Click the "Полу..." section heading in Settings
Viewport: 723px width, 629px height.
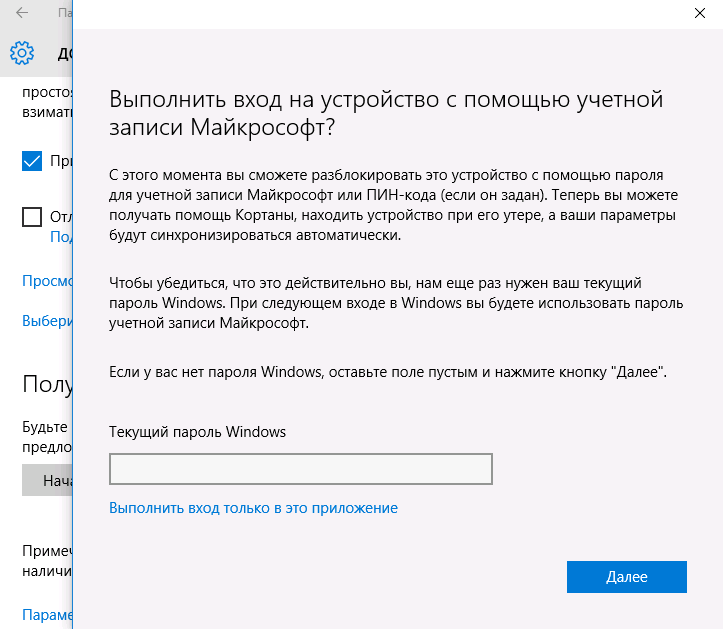pyautogui.click(x=47, y=384)
